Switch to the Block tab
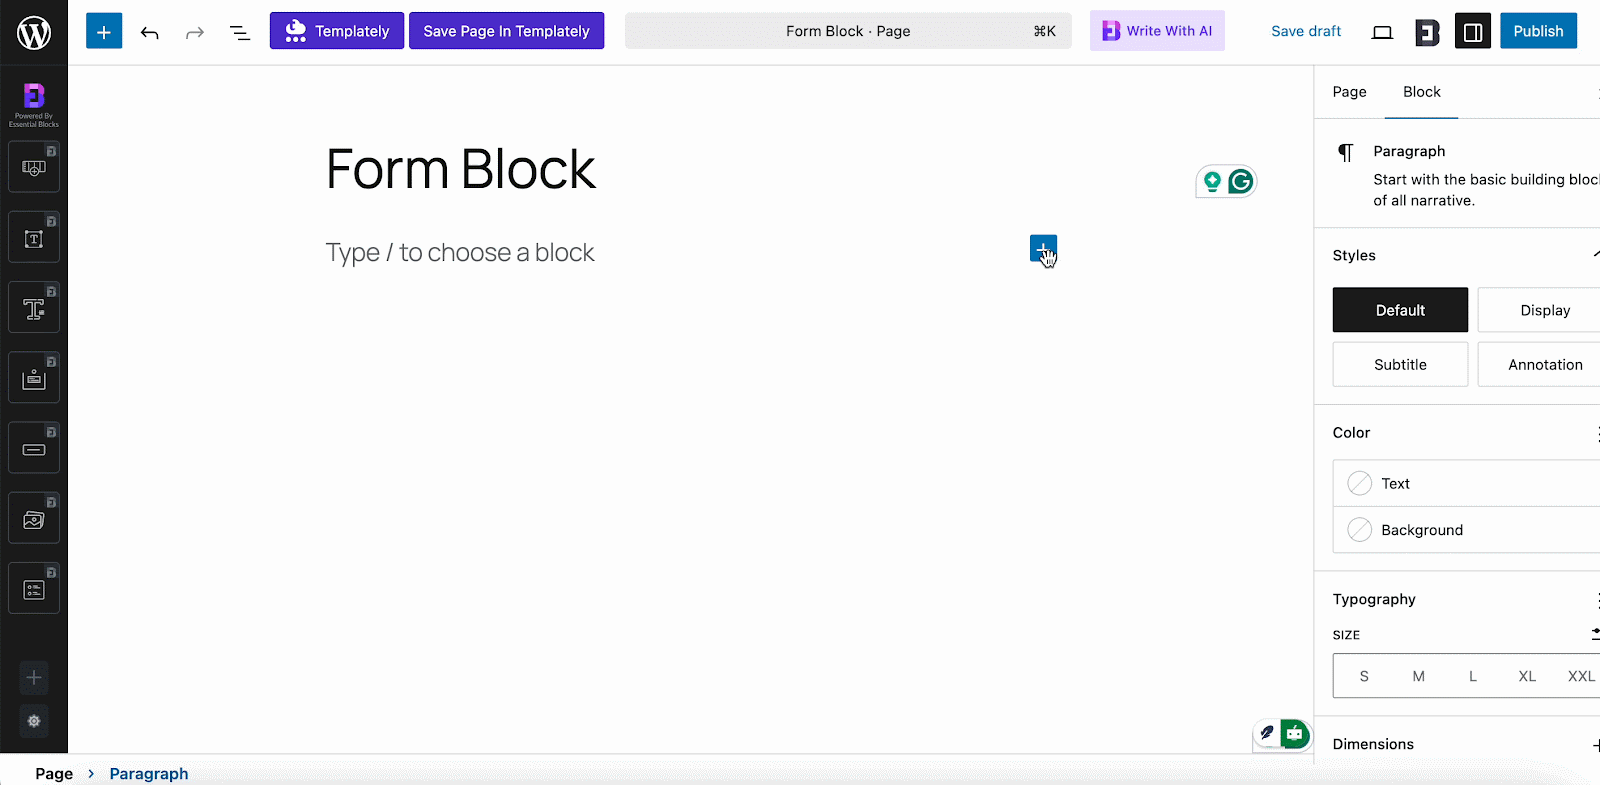Image resolution: width=1600 pixels, height=785 pixels. coord(1421,91)
